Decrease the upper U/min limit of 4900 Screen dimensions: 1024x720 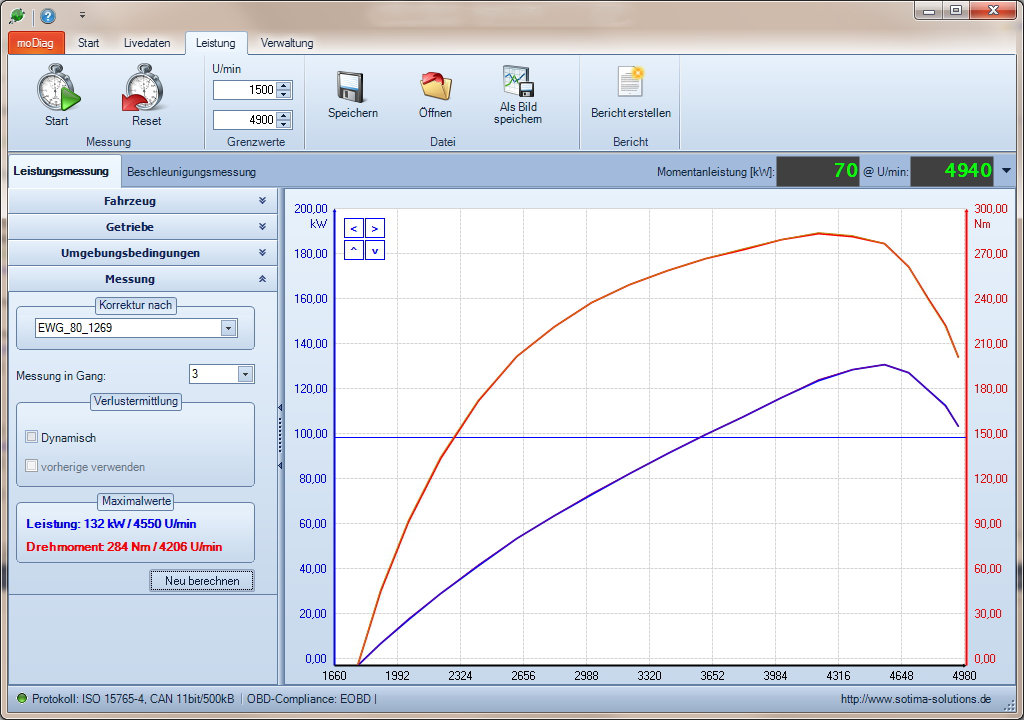pos(283,124)
